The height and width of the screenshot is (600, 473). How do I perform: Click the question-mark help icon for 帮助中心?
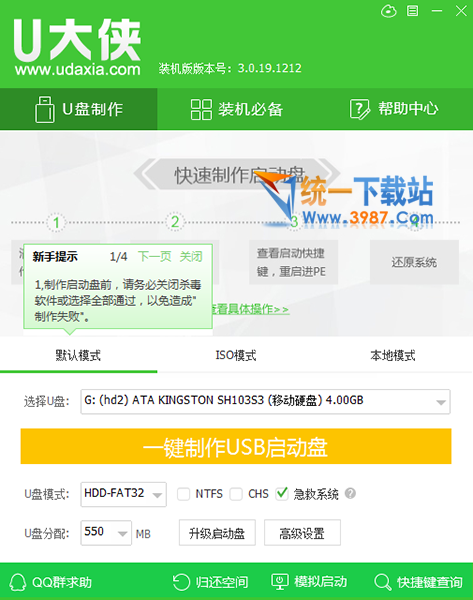point(360,109)
